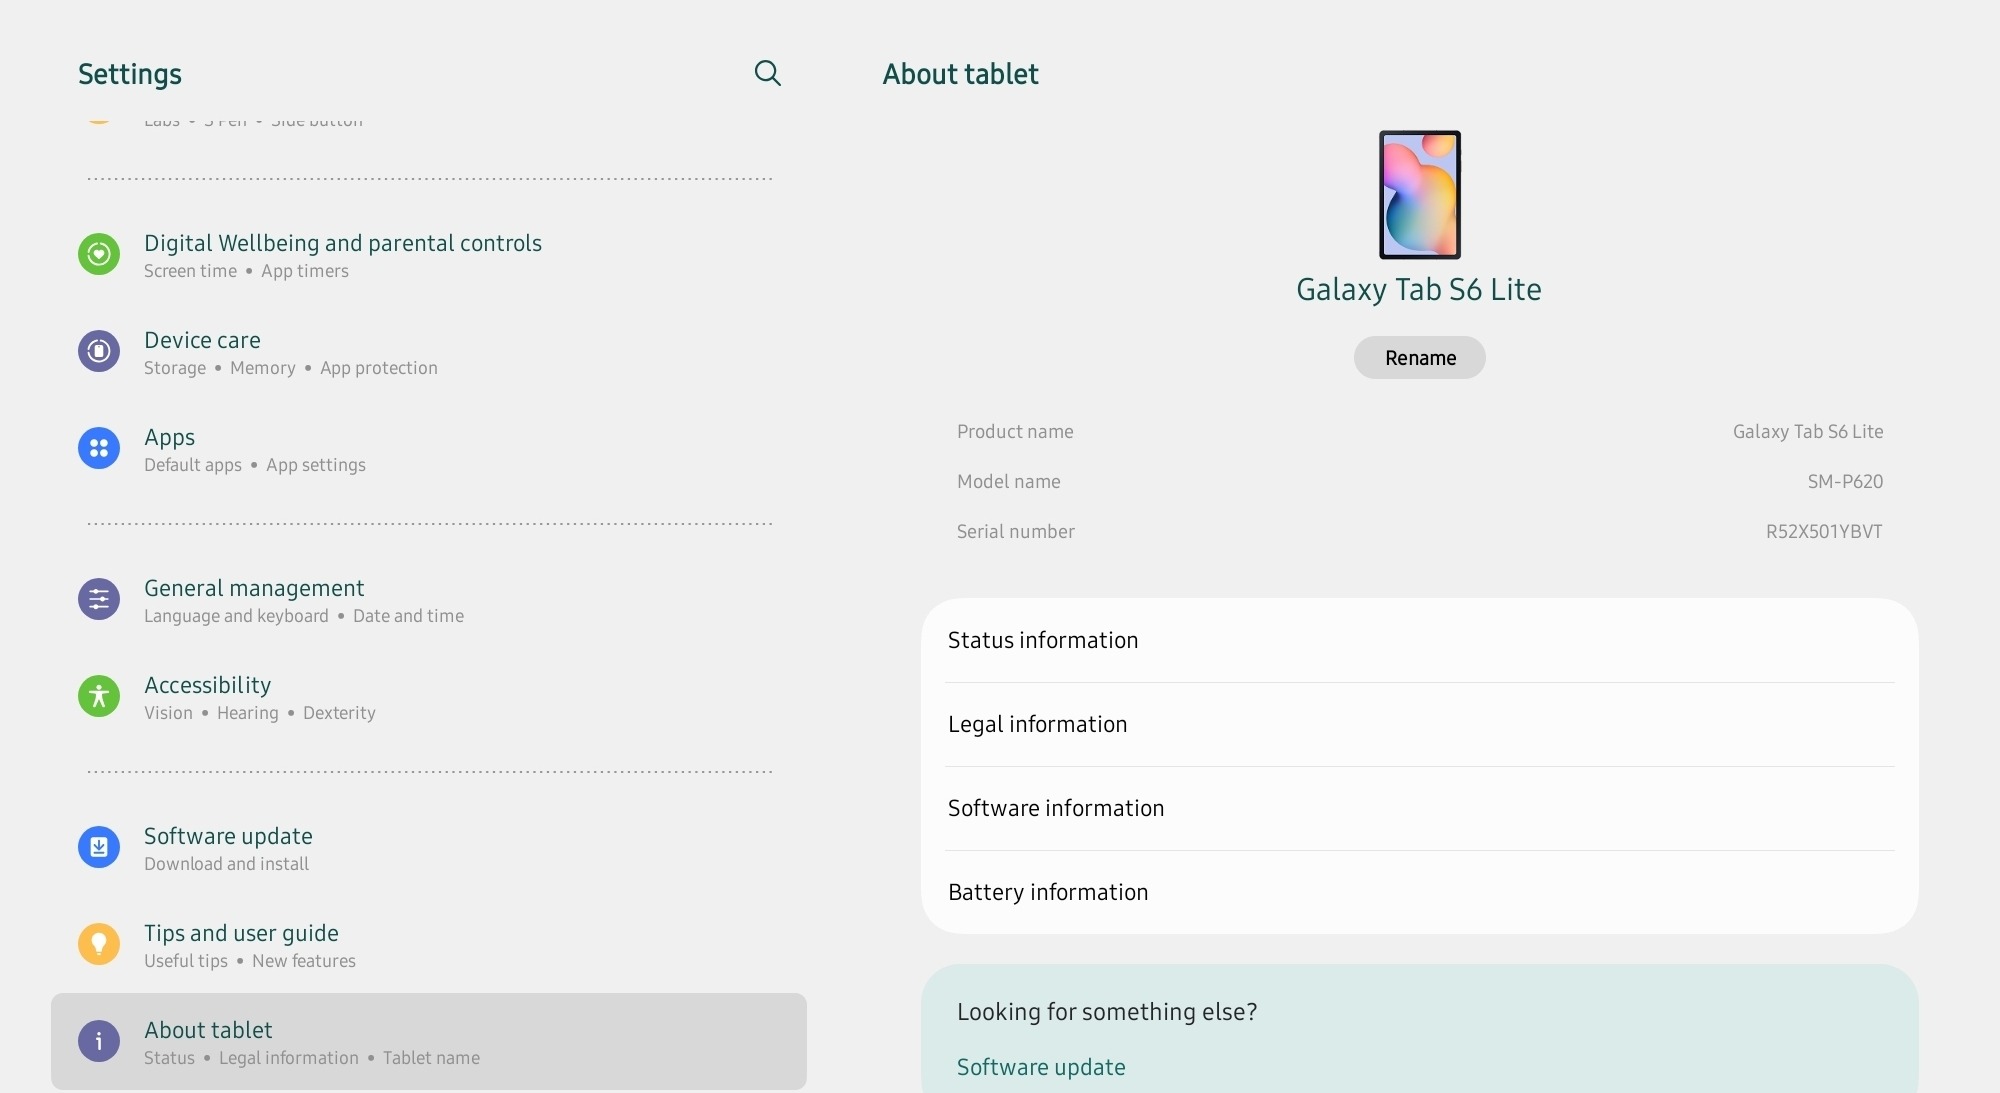Tap the General management sliders icon
Image resolution: width=2000 pixels, height=1093 pixels.
coord(99,599)
